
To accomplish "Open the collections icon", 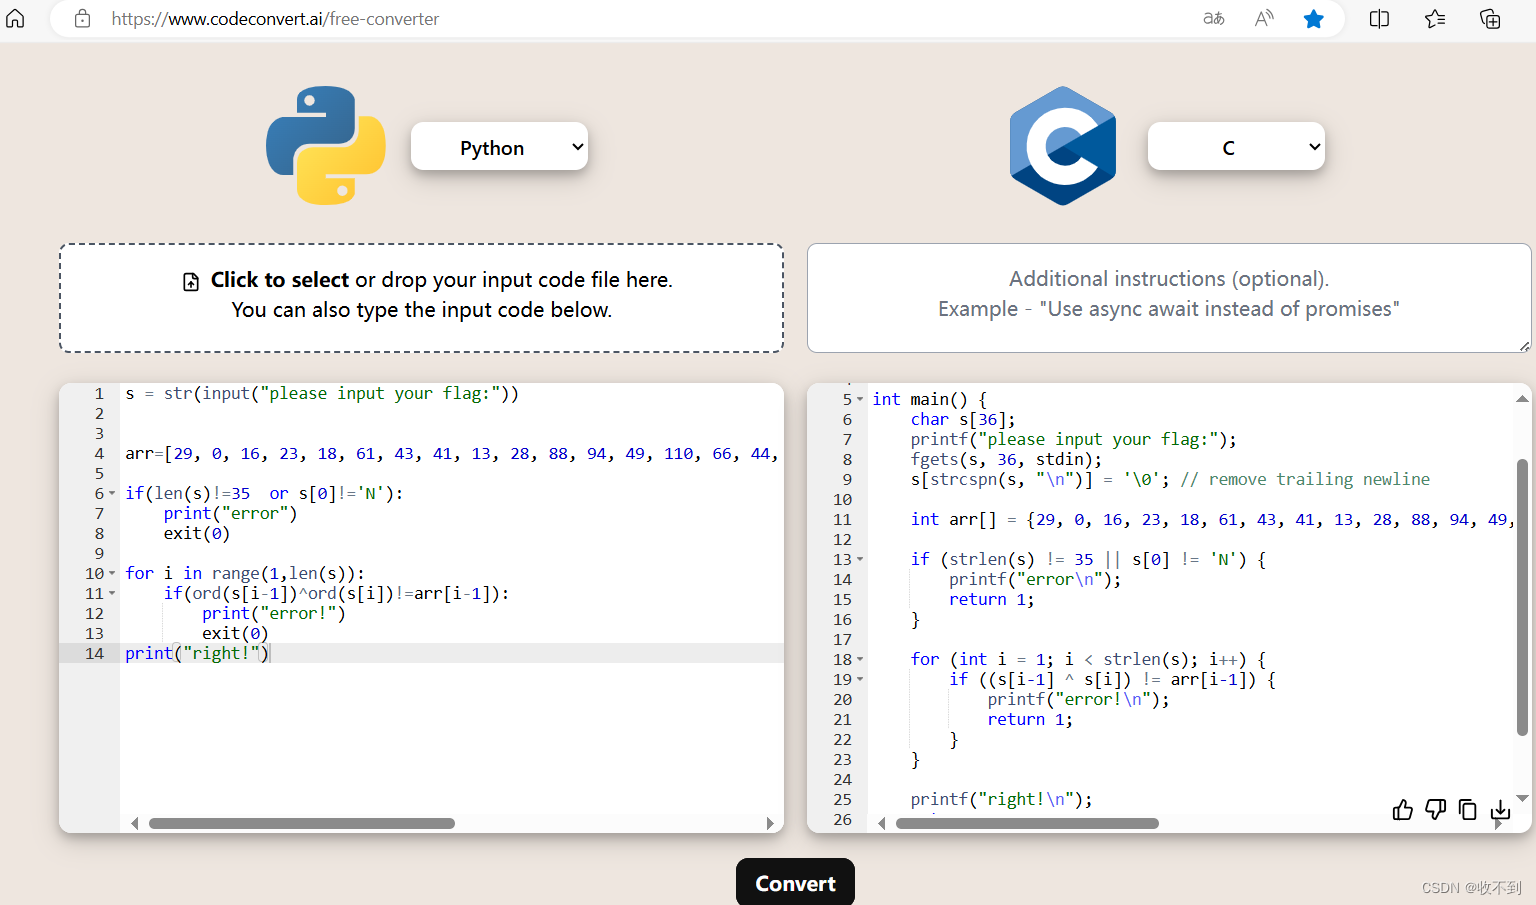I will [x=1490, y=18].
